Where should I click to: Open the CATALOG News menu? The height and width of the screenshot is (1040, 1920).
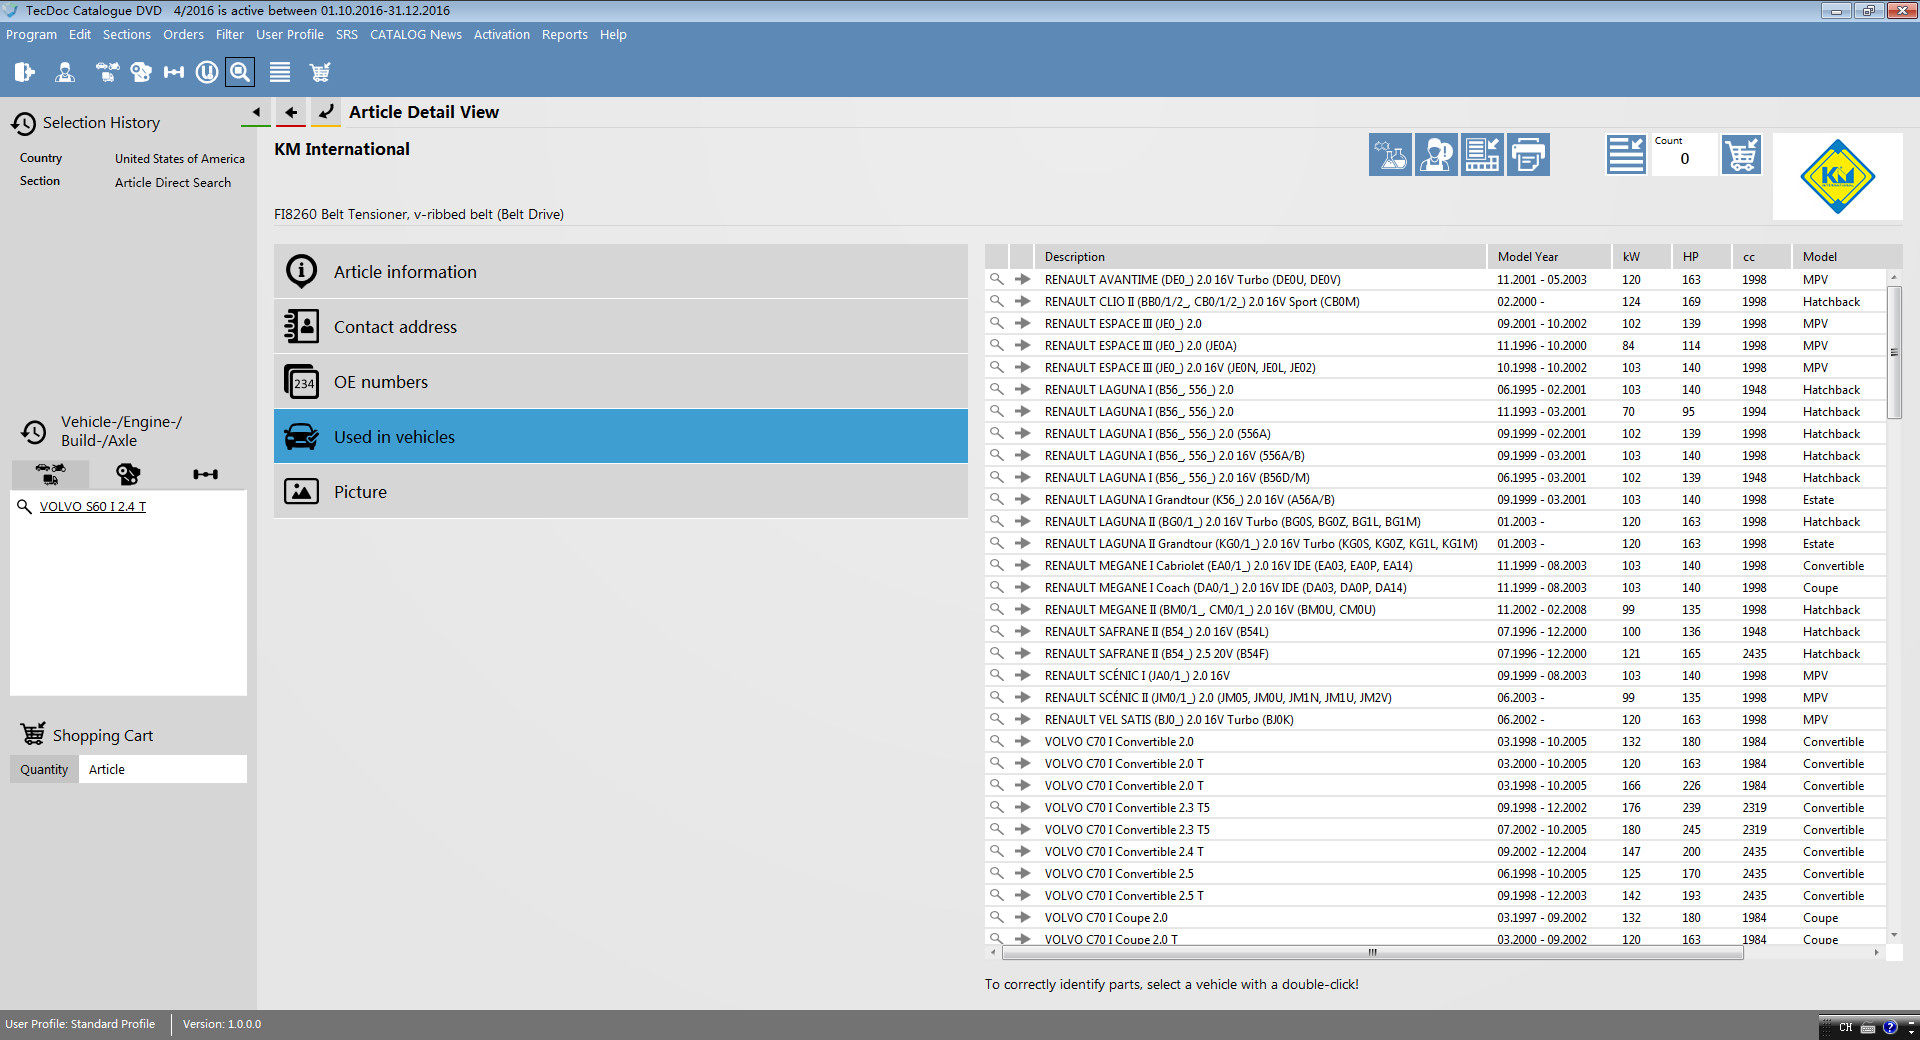click(416, 34)
